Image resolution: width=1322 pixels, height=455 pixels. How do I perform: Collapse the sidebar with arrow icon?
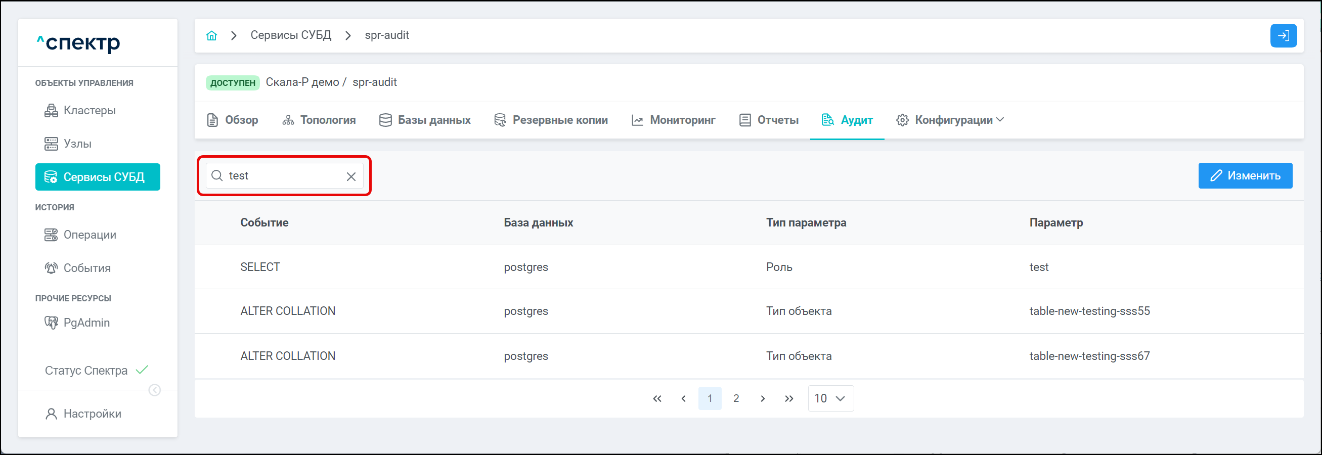(155, 390)
